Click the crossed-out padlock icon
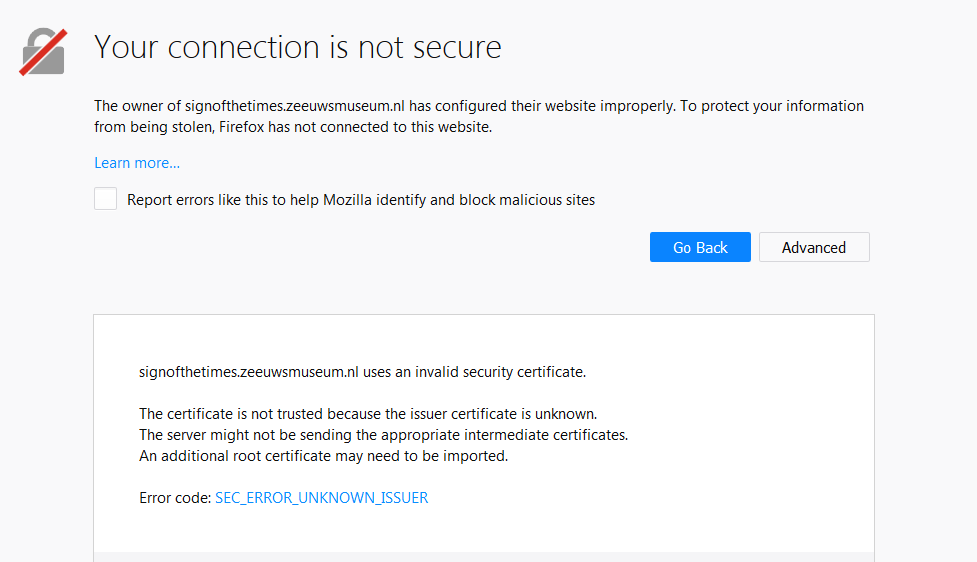This screenshot has height=562, width=977. pyautogui.click(x=43, y=51)
